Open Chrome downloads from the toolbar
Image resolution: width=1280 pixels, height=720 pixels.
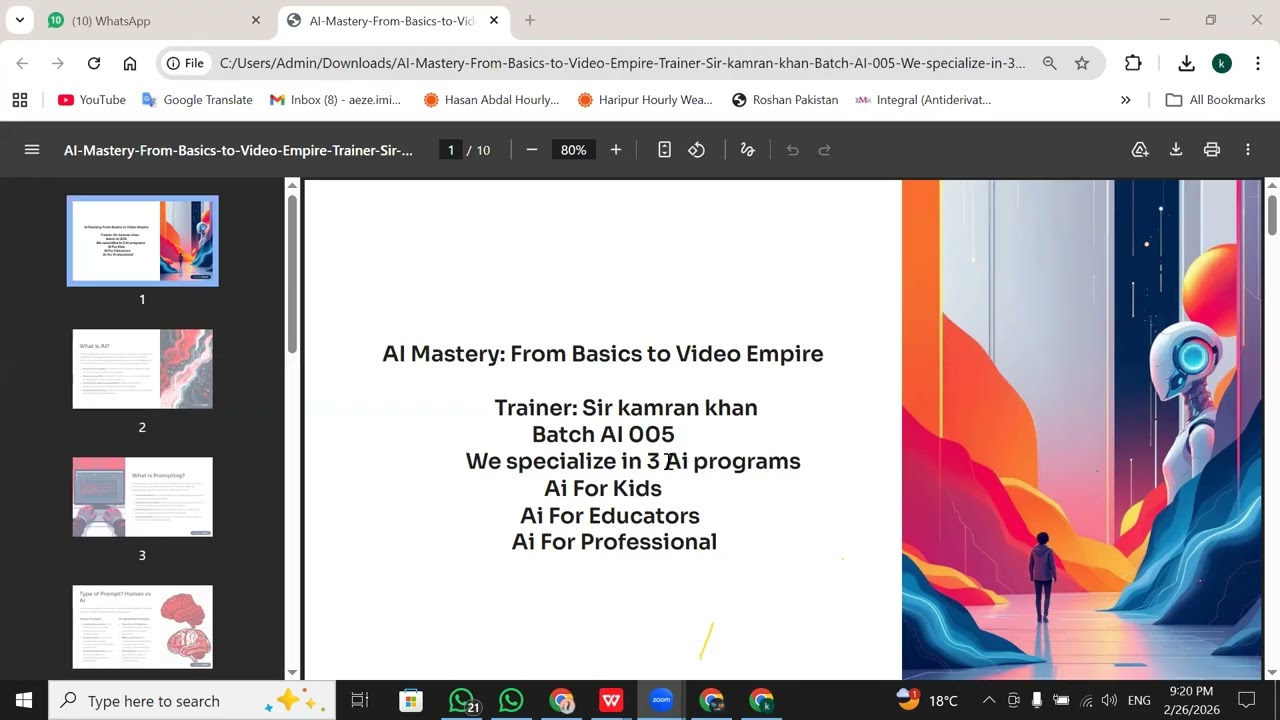pos(1186,63)
